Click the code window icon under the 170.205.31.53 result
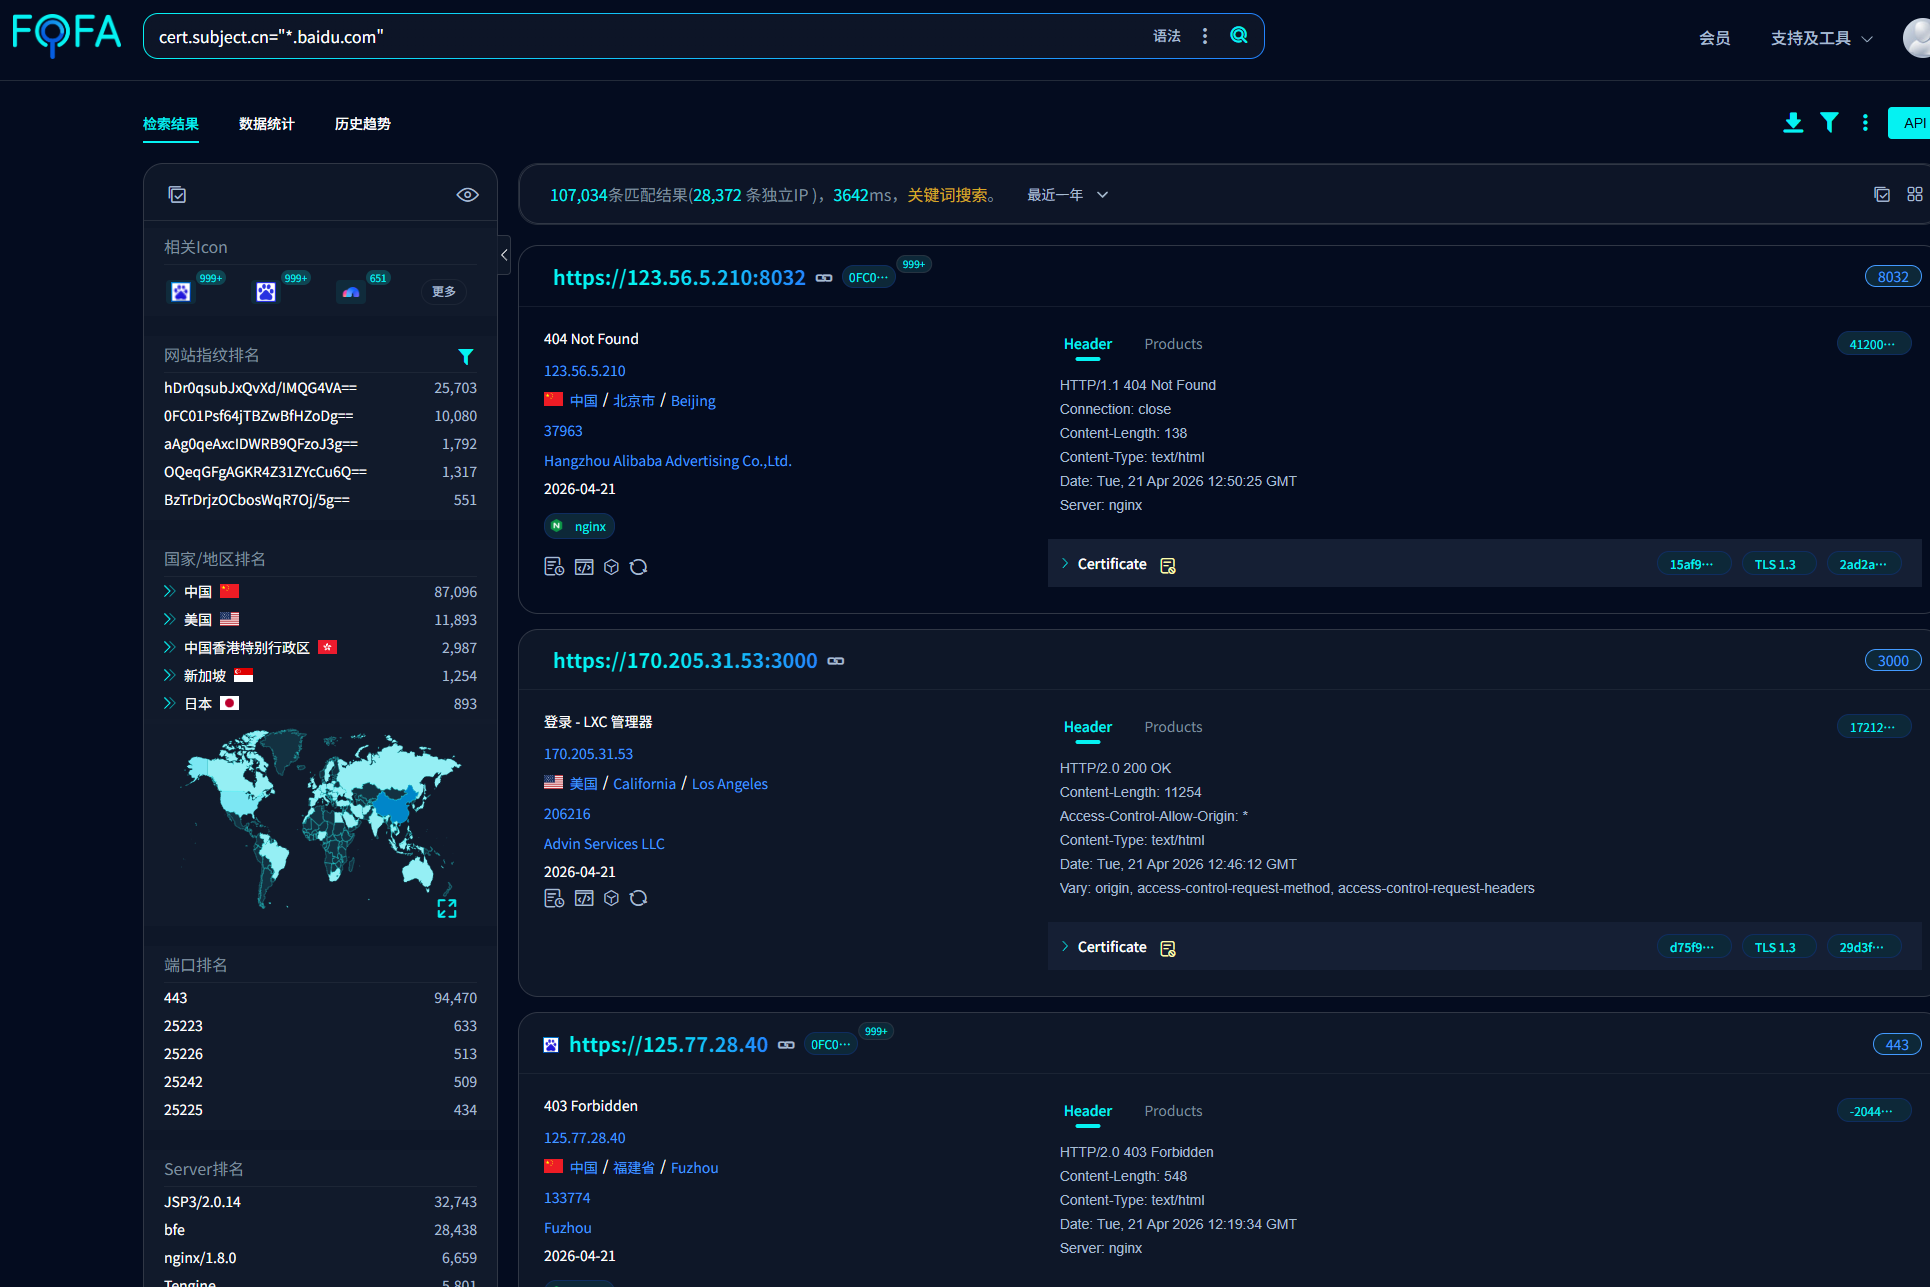The width and height of the screenshot is (1930, 1287). pos(584,898)
